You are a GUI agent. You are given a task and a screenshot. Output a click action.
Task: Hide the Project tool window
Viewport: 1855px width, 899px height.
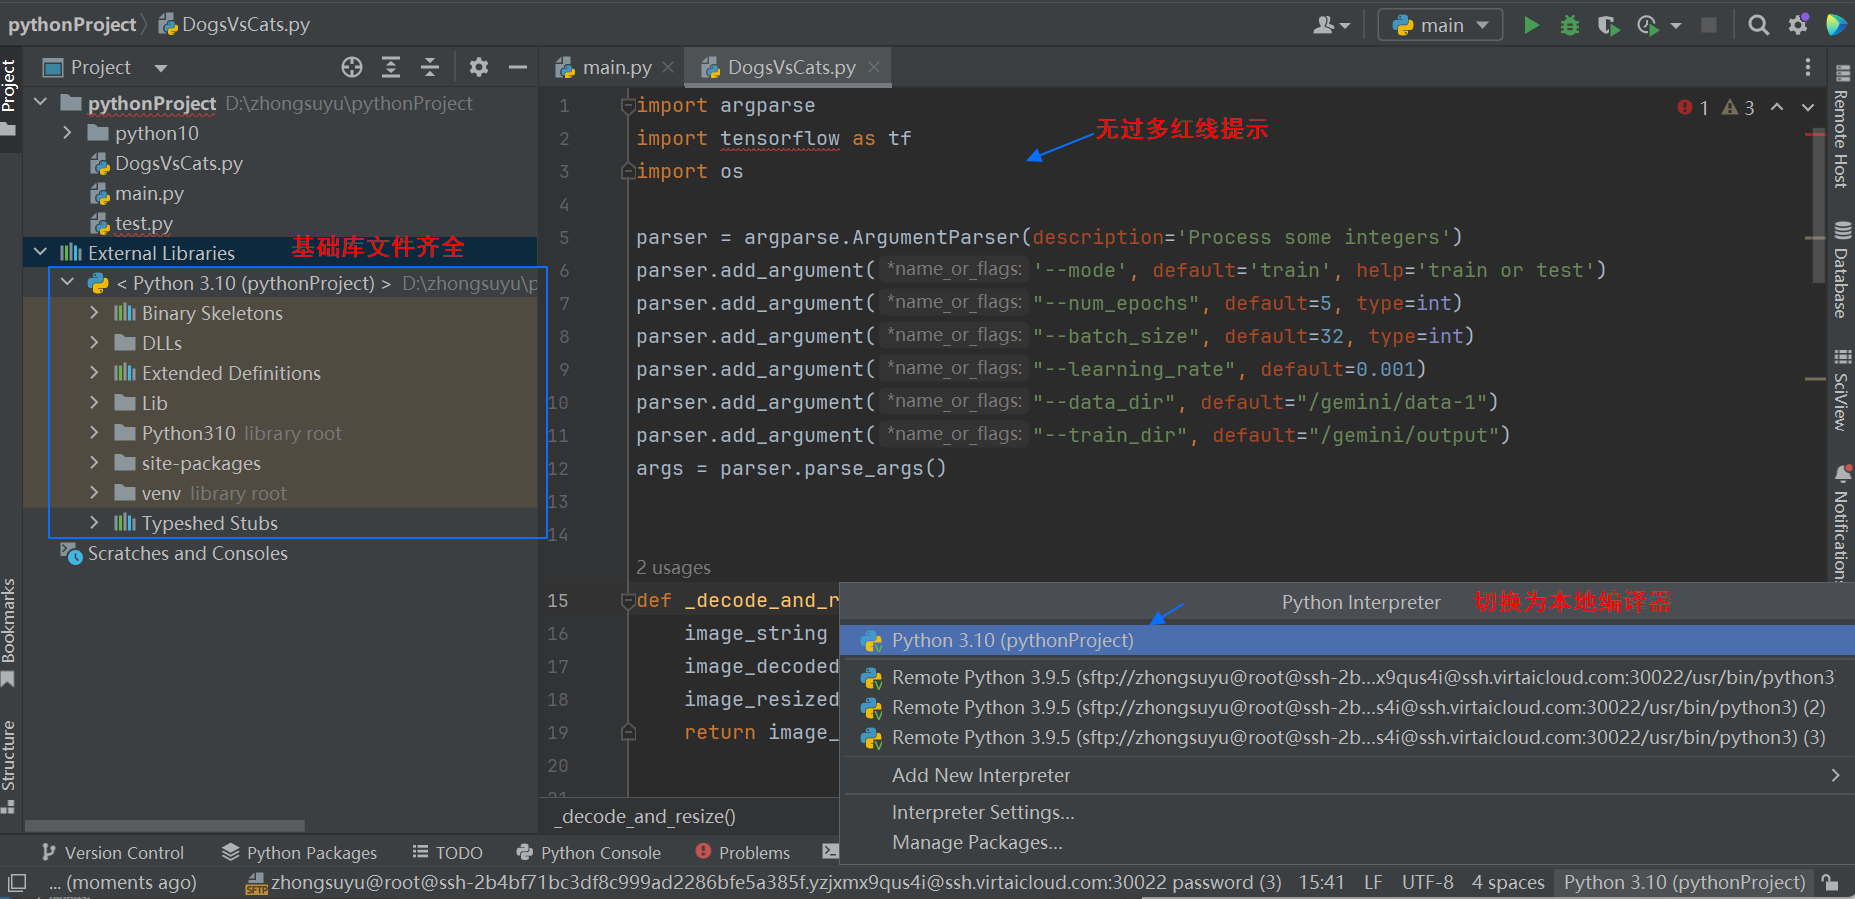[x=518, y=67]
